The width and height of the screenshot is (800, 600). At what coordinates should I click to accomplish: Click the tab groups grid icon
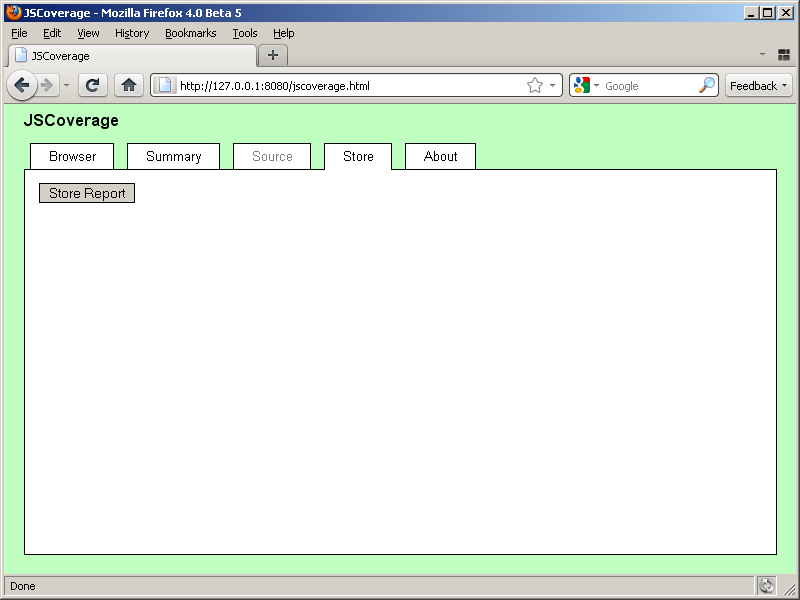784,55
